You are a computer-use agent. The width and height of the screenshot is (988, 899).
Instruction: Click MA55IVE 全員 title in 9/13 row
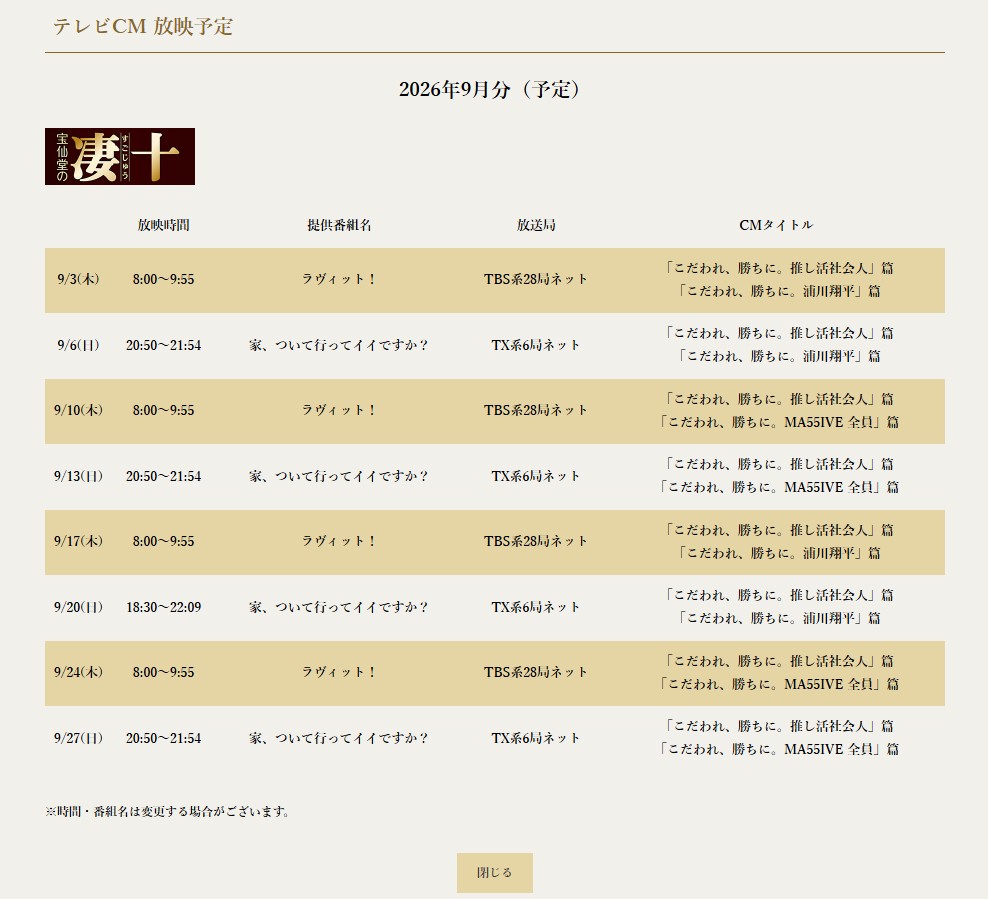click(779, 488)
